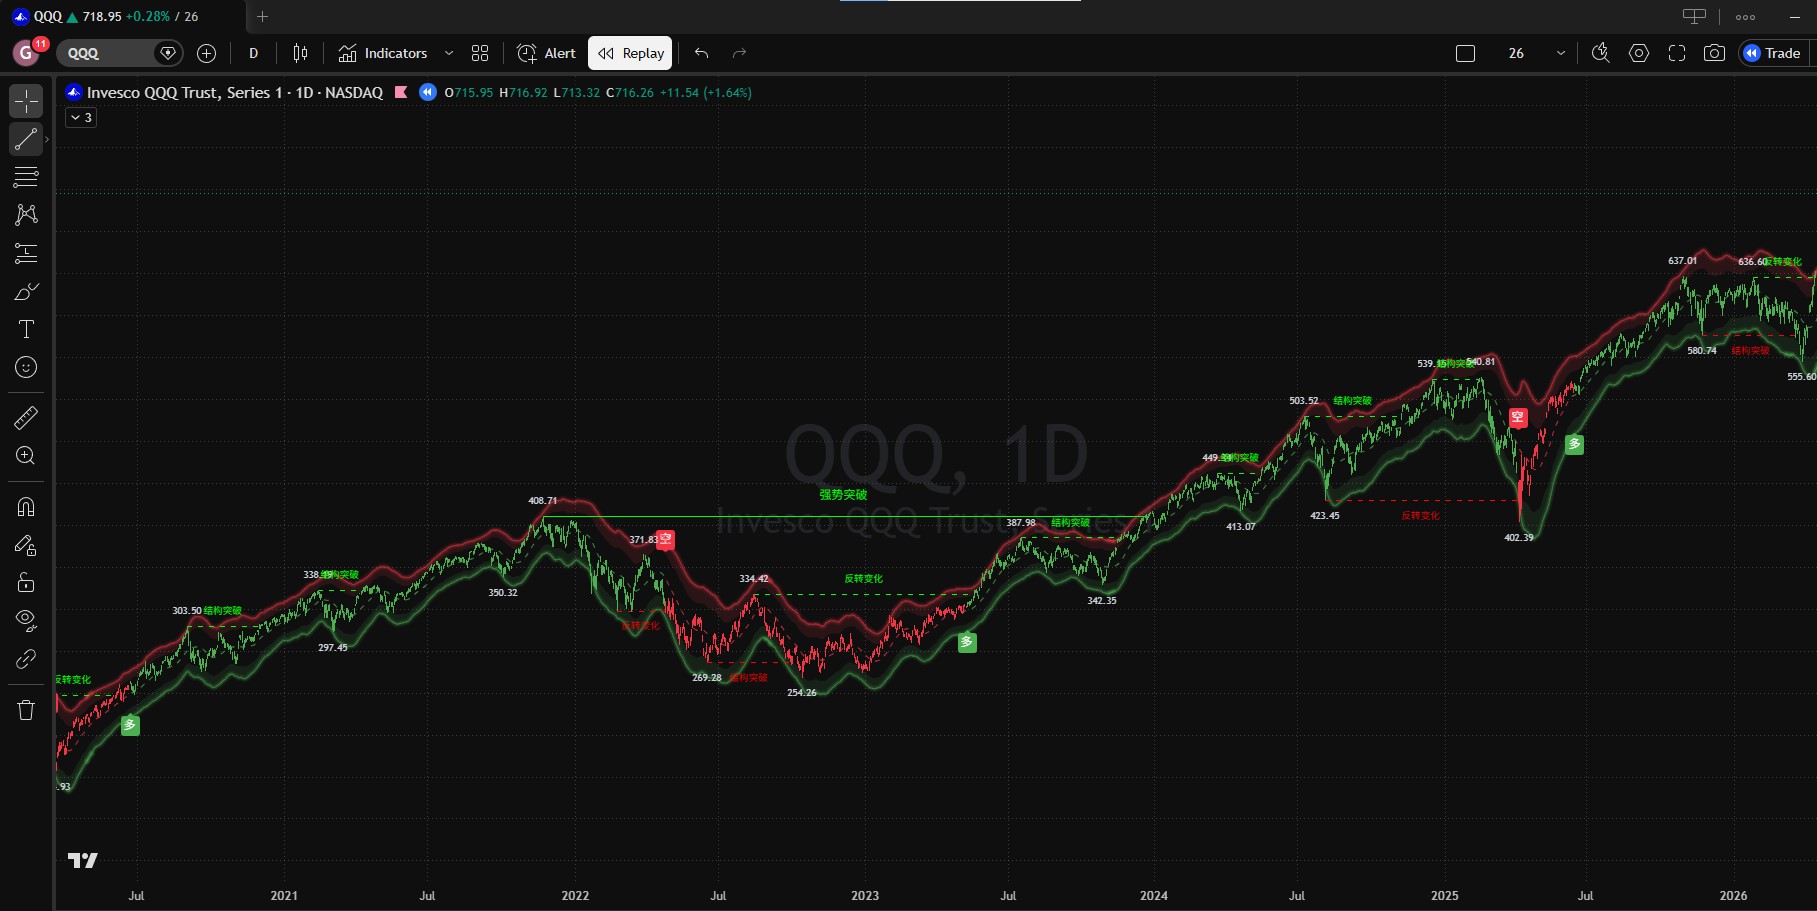Click the red 空 signal near 371.83
This screenshot has width=1817, height=911.
coord(665,540)
